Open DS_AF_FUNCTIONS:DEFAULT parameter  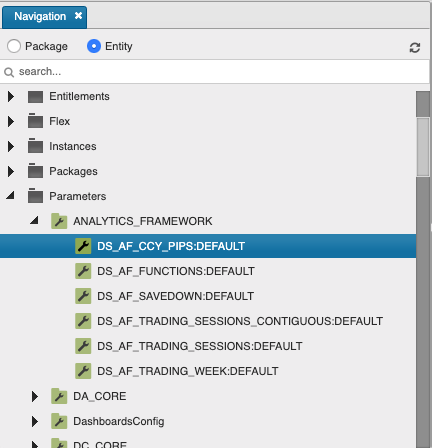click(x=176, y=271)
